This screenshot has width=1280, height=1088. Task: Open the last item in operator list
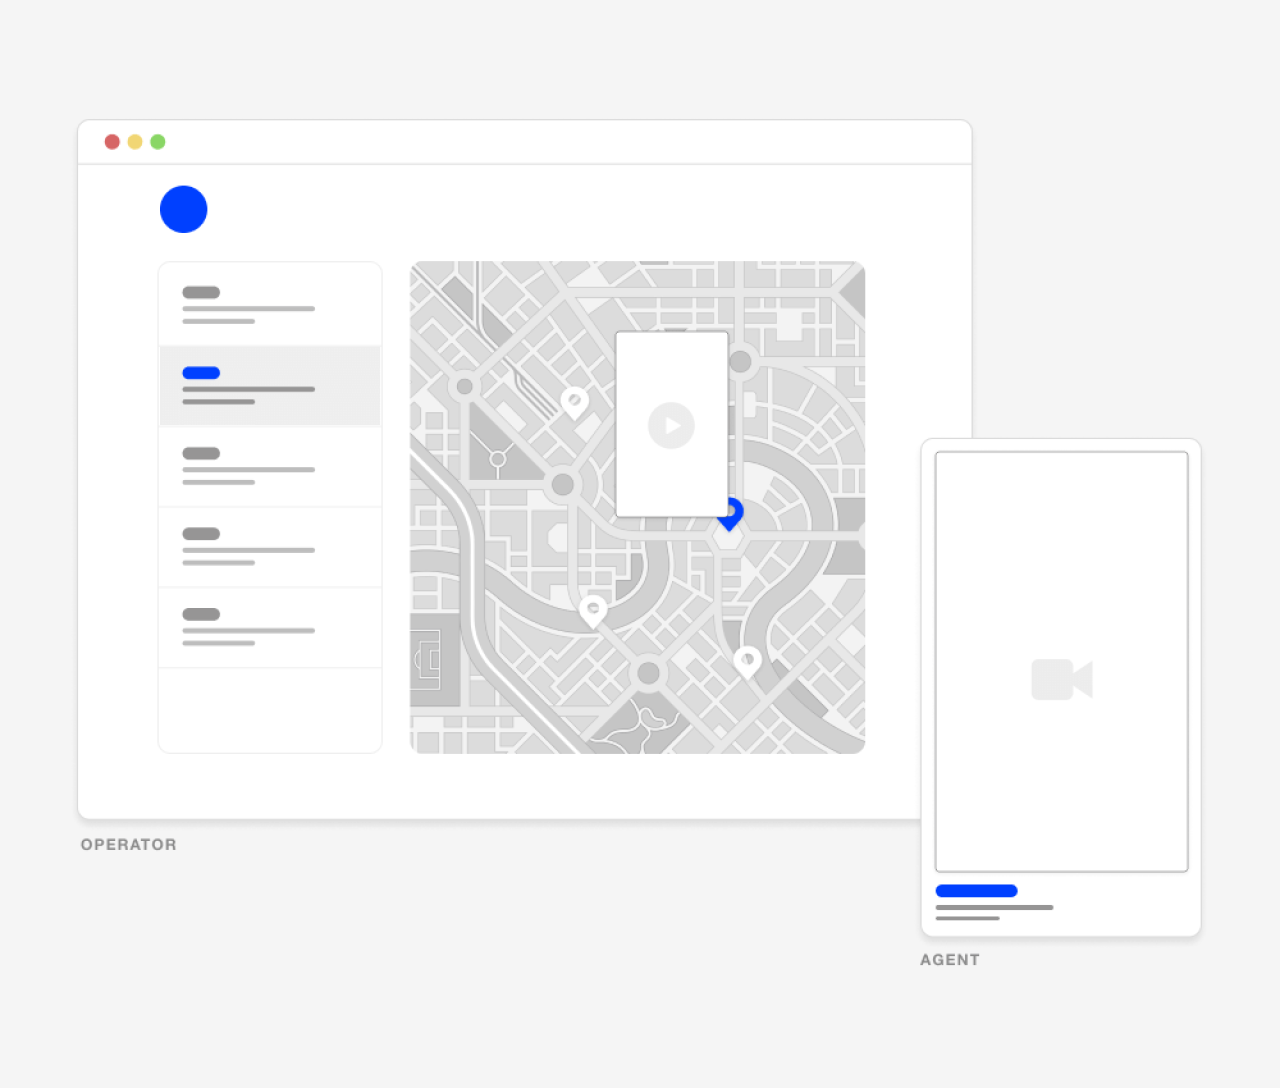[x=270, y=628]
